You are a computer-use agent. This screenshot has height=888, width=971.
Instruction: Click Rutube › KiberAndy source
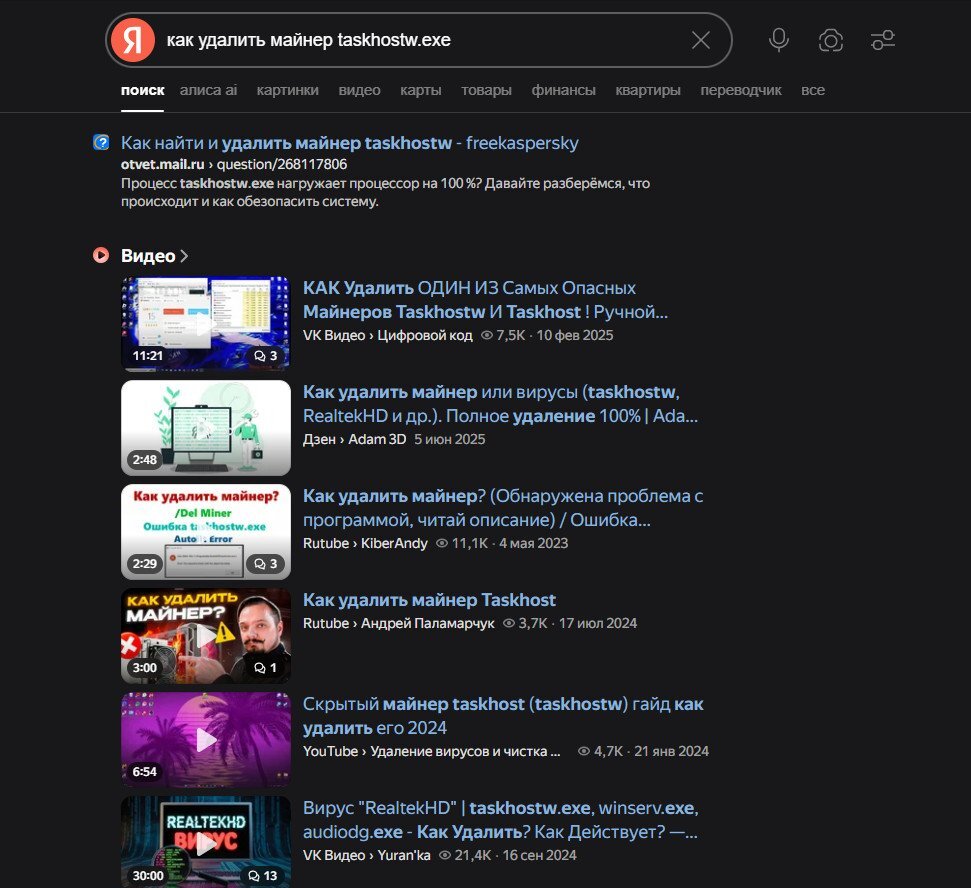tap(365, 543)
